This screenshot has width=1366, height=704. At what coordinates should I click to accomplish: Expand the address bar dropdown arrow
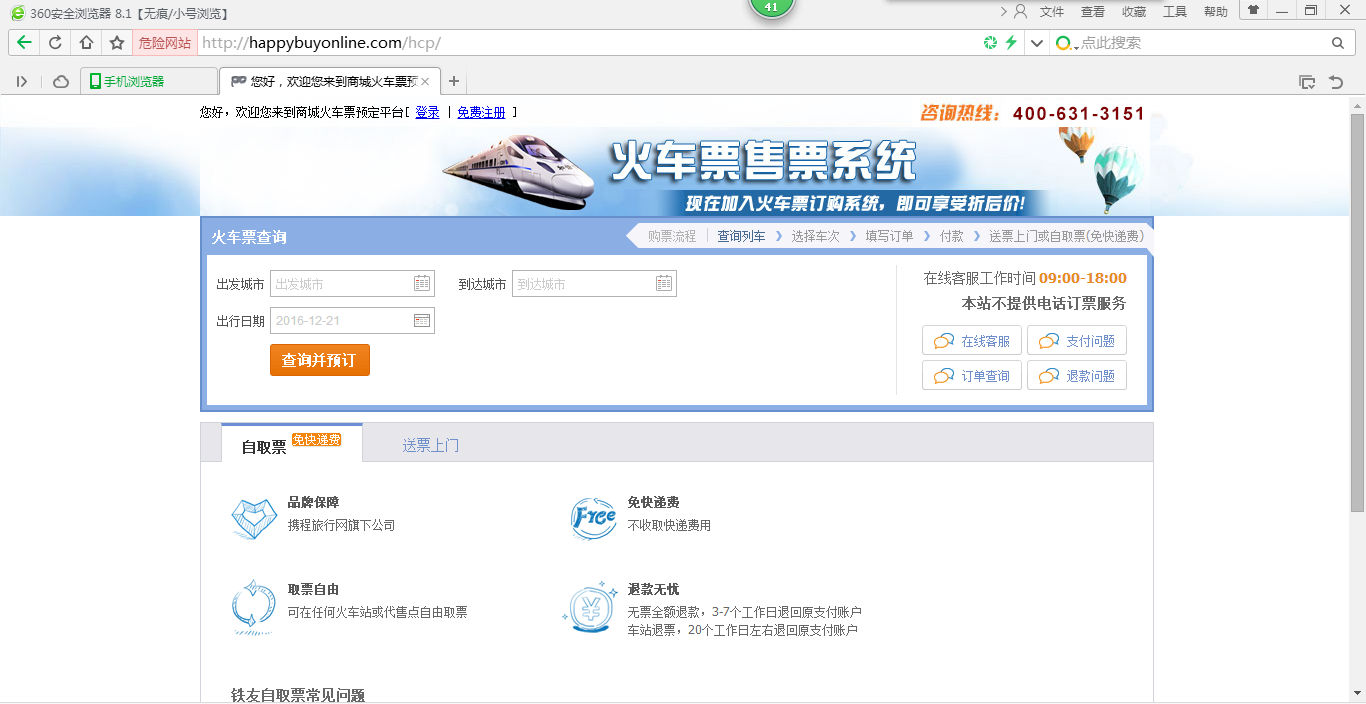(1037, 43)
